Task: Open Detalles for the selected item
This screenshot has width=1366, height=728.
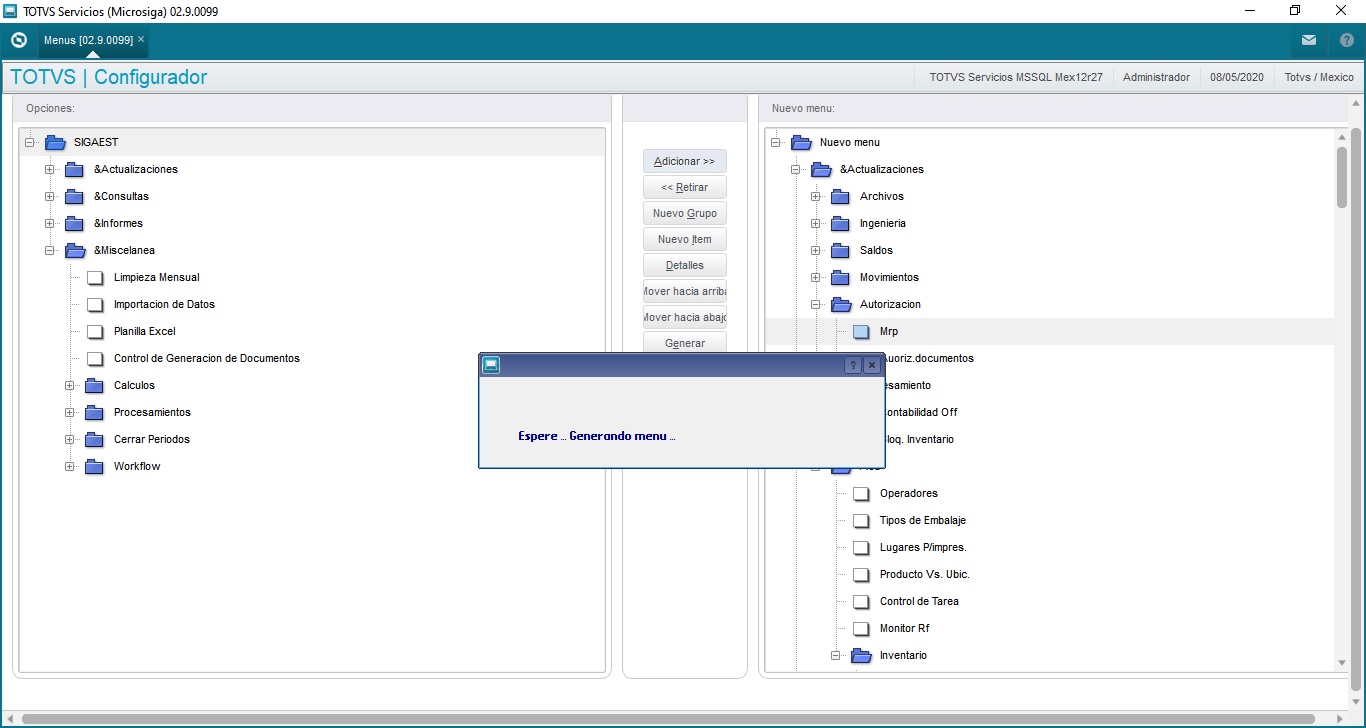Action: [685, 265]
